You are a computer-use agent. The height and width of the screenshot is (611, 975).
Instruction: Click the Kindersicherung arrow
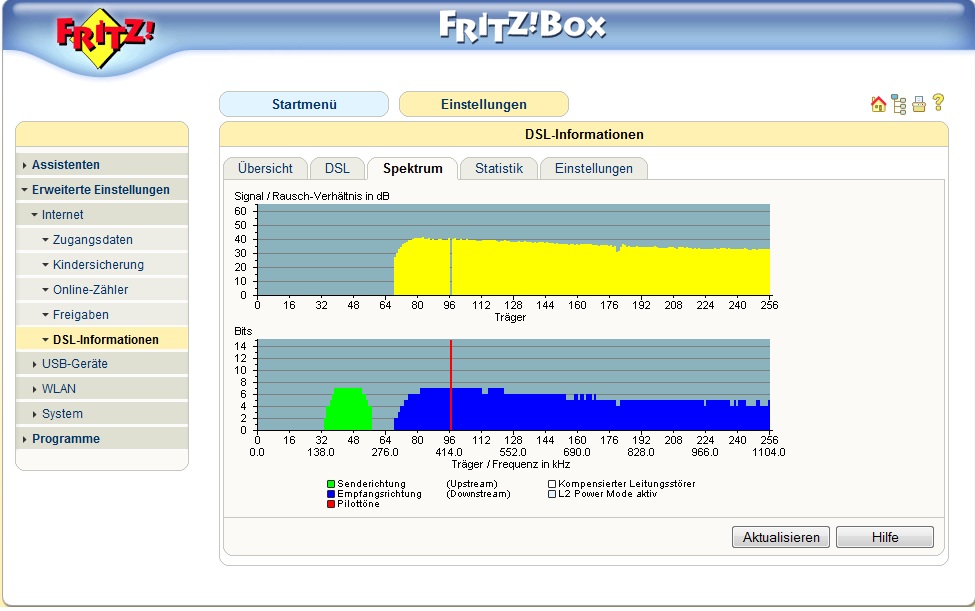click(x=45, y=264)
